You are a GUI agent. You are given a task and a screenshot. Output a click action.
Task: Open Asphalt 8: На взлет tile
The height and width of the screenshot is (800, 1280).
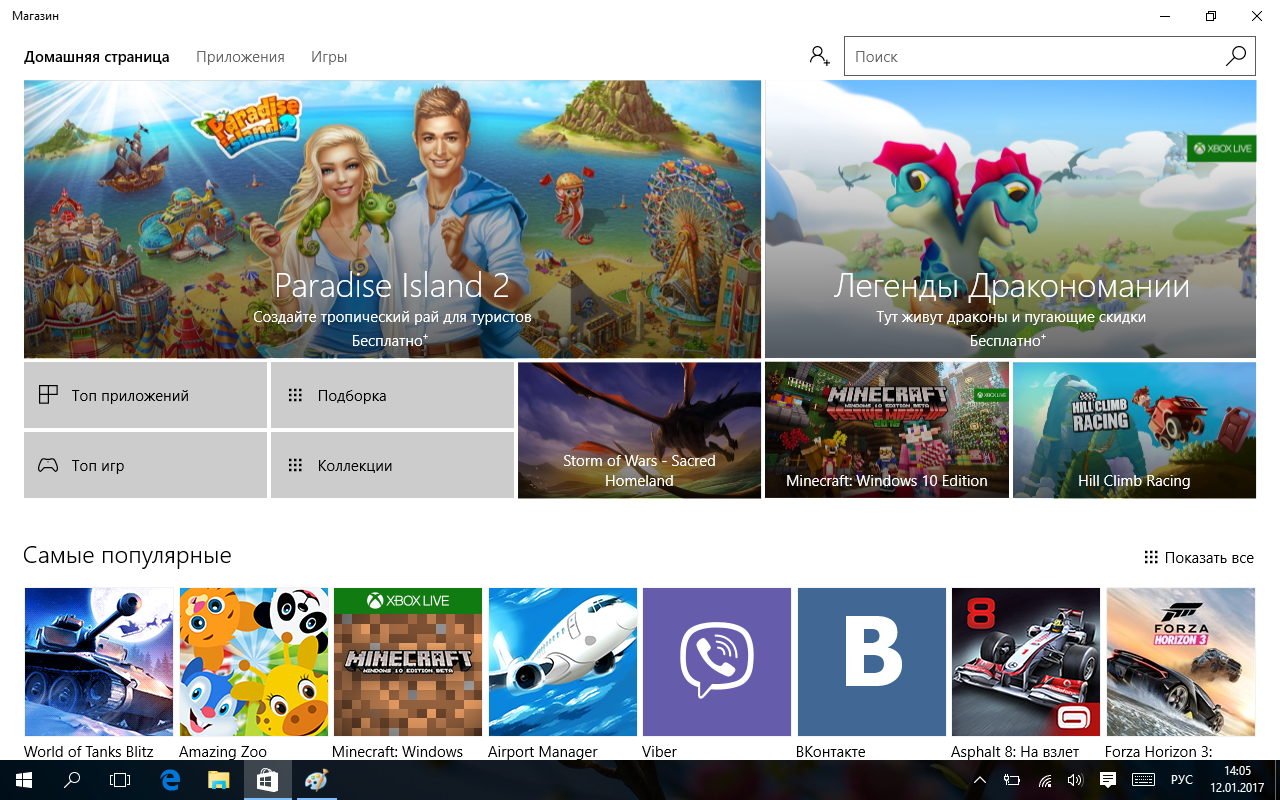point(1026,674)
